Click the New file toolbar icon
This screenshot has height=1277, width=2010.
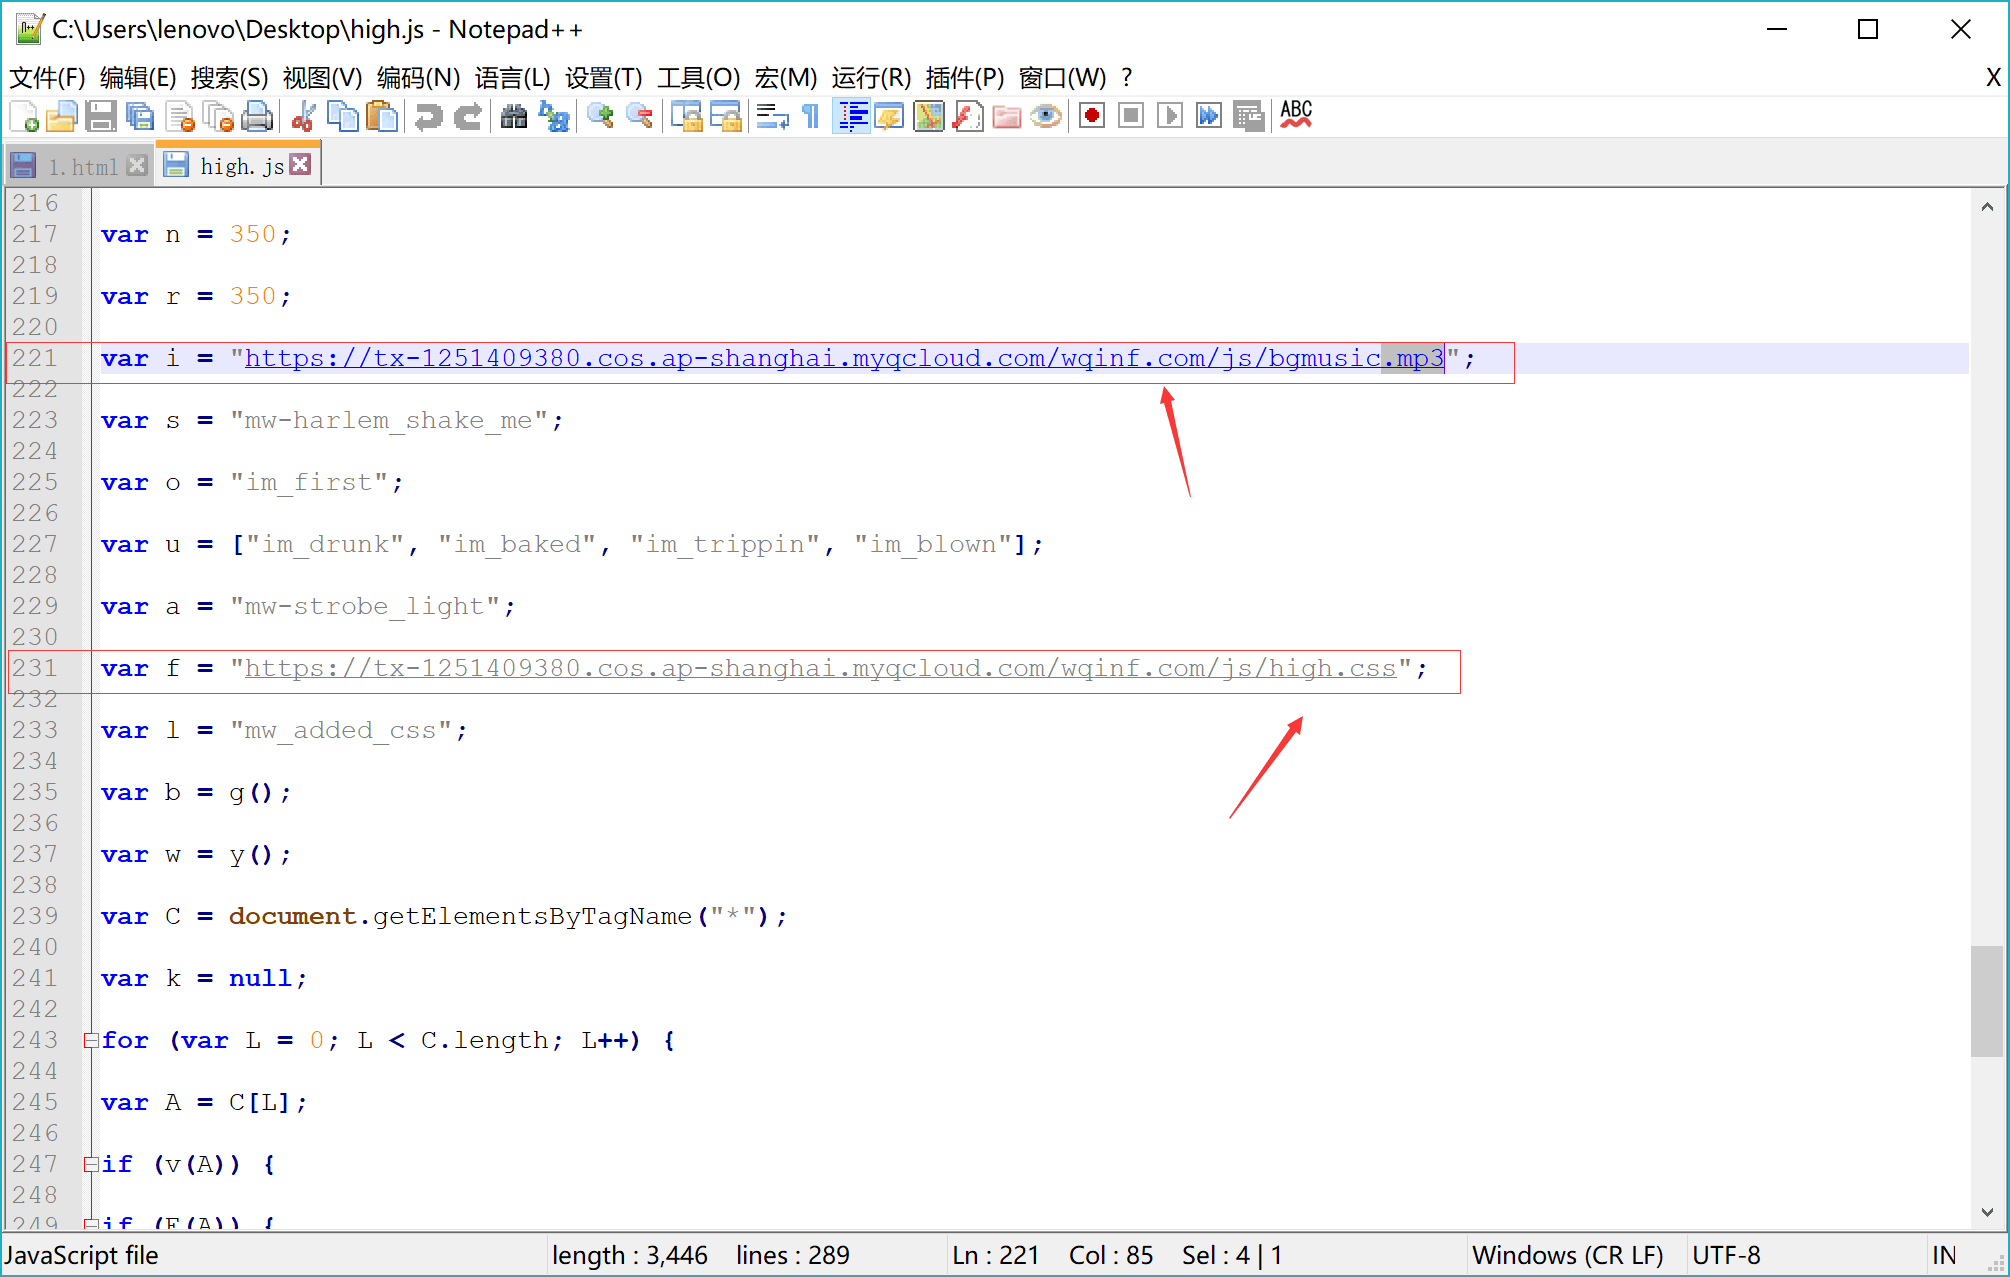24,117
